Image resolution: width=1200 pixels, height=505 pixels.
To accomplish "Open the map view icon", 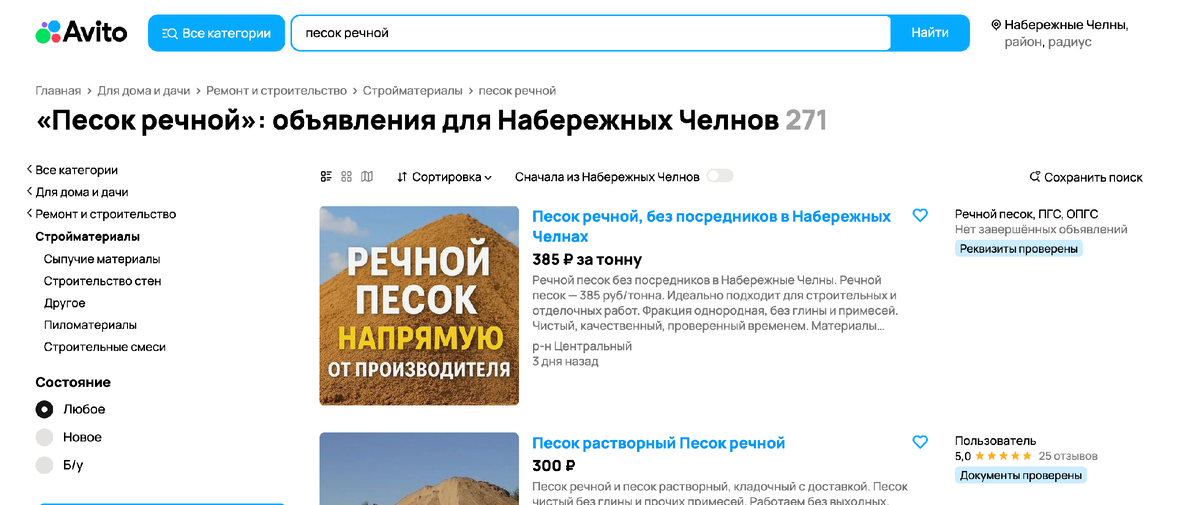I will click(367, 177).
